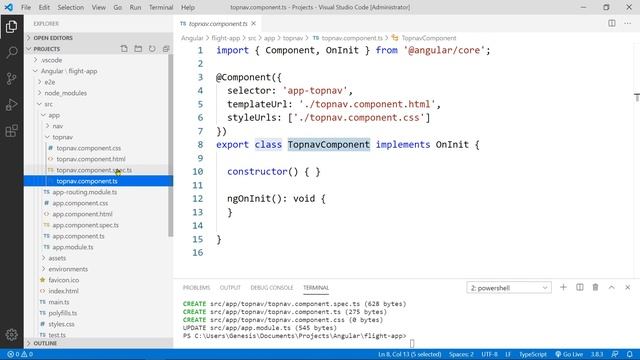Switch to the Debug Console tab
This screenshot has height=360, width=640.
click(272, 288)
